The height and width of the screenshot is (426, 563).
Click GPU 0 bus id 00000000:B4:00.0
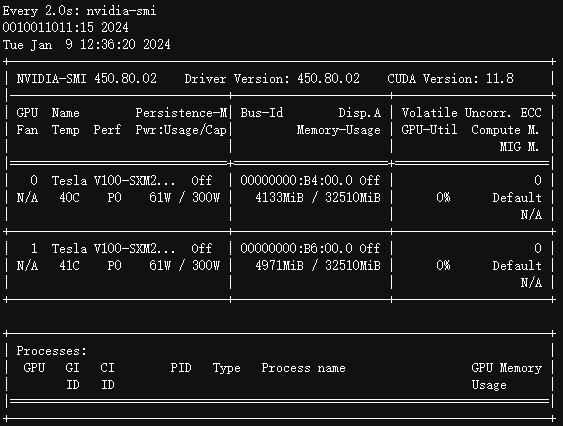click(296, 180)
